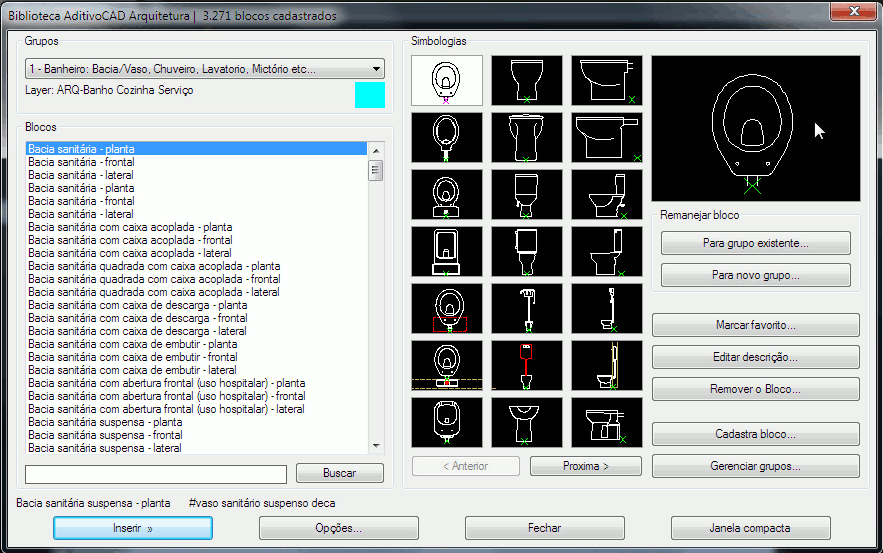Open Gerenciar grupos
This screenshot has height=553, width=883.
pos(756,466)
